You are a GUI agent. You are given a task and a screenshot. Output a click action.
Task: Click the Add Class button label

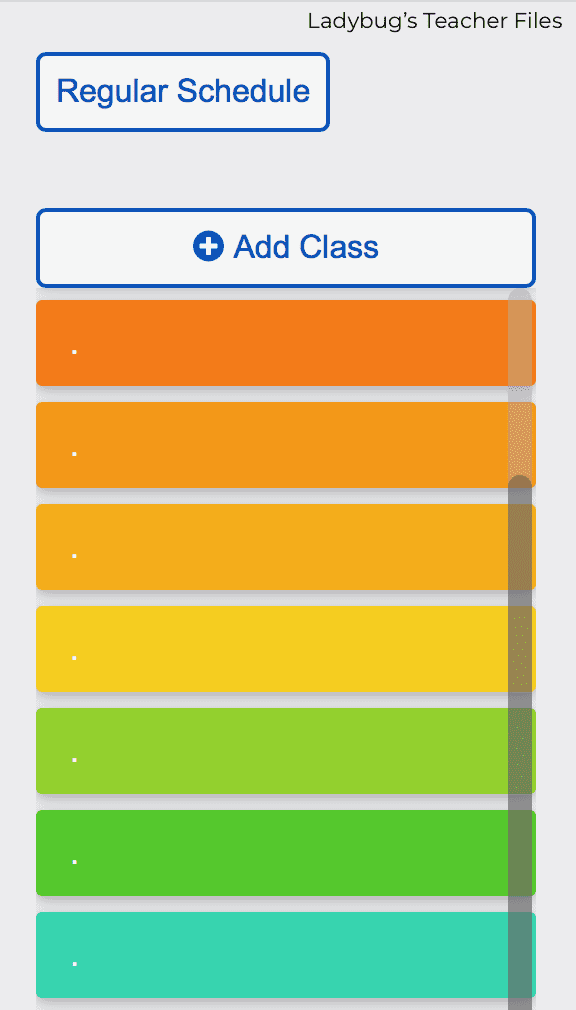coord(305,247)
